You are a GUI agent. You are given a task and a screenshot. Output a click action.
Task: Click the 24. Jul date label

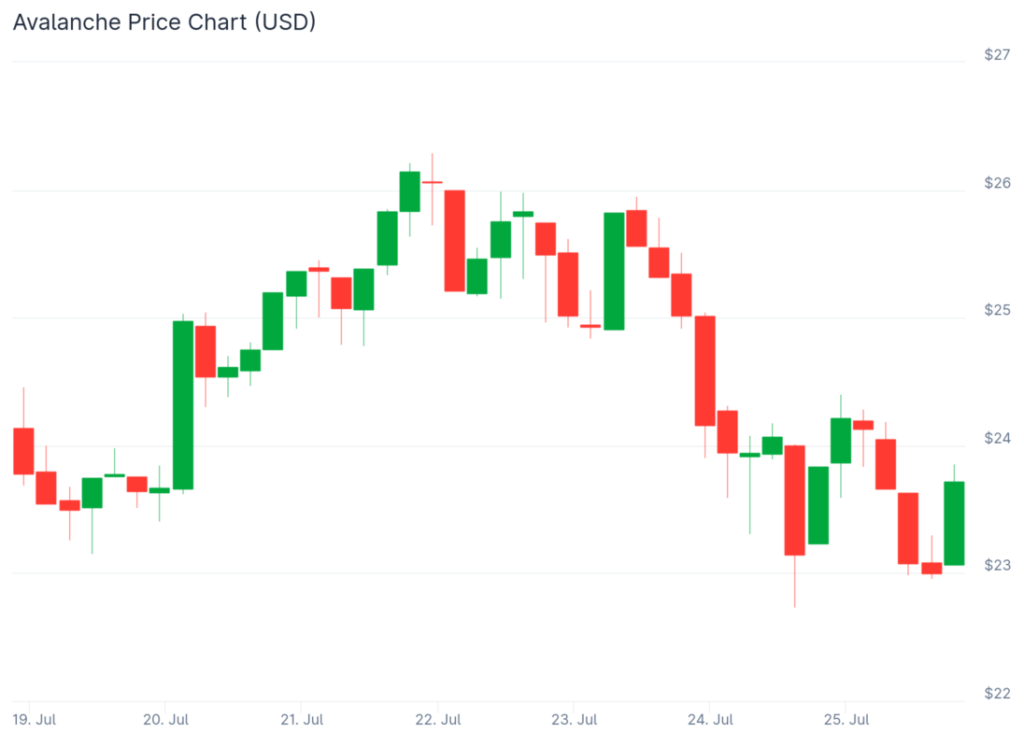point(708,719)
